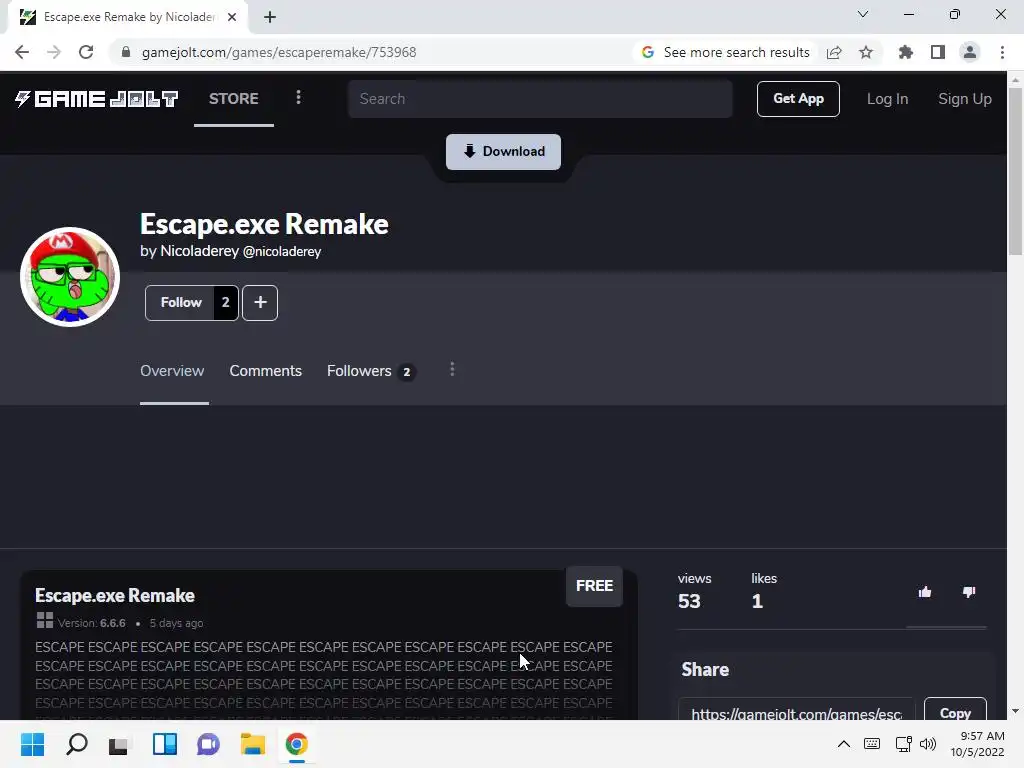The width and height of the screenshot is (1024, 768).
Task: Open a new browser tab
Action: click(270, 17)
